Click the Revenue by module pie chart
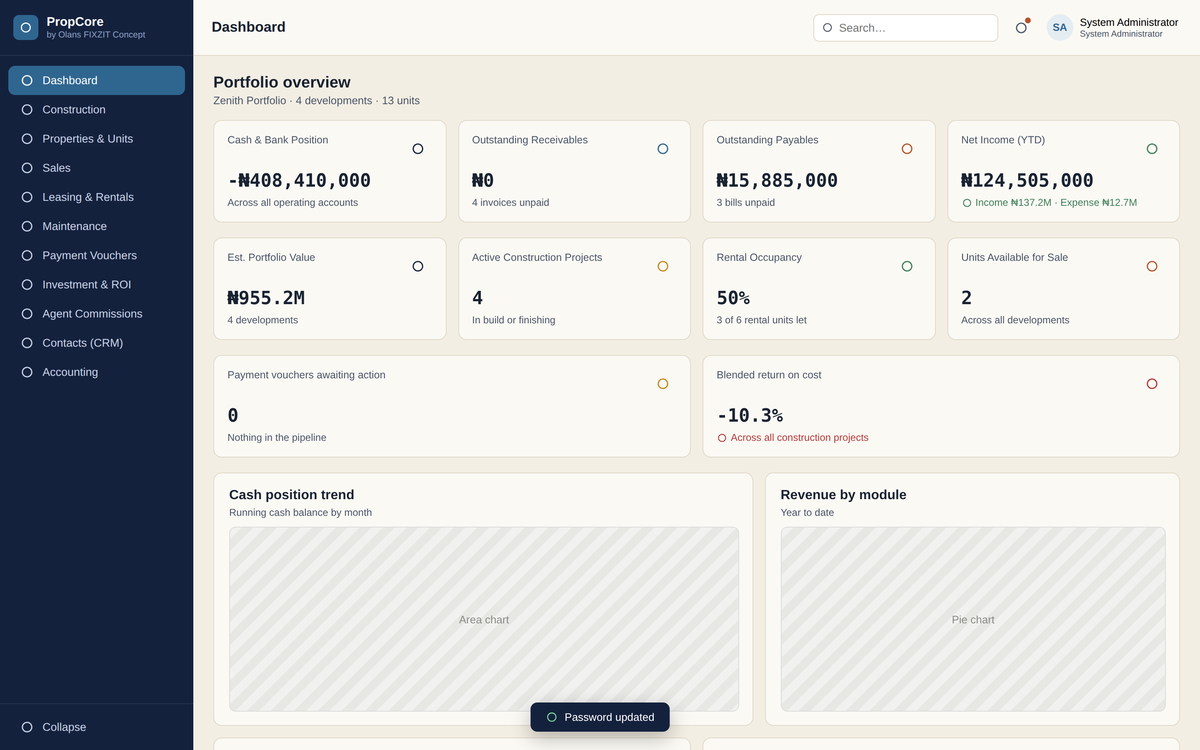This screenshot has height=750, width=1200. tap(973, 620)
